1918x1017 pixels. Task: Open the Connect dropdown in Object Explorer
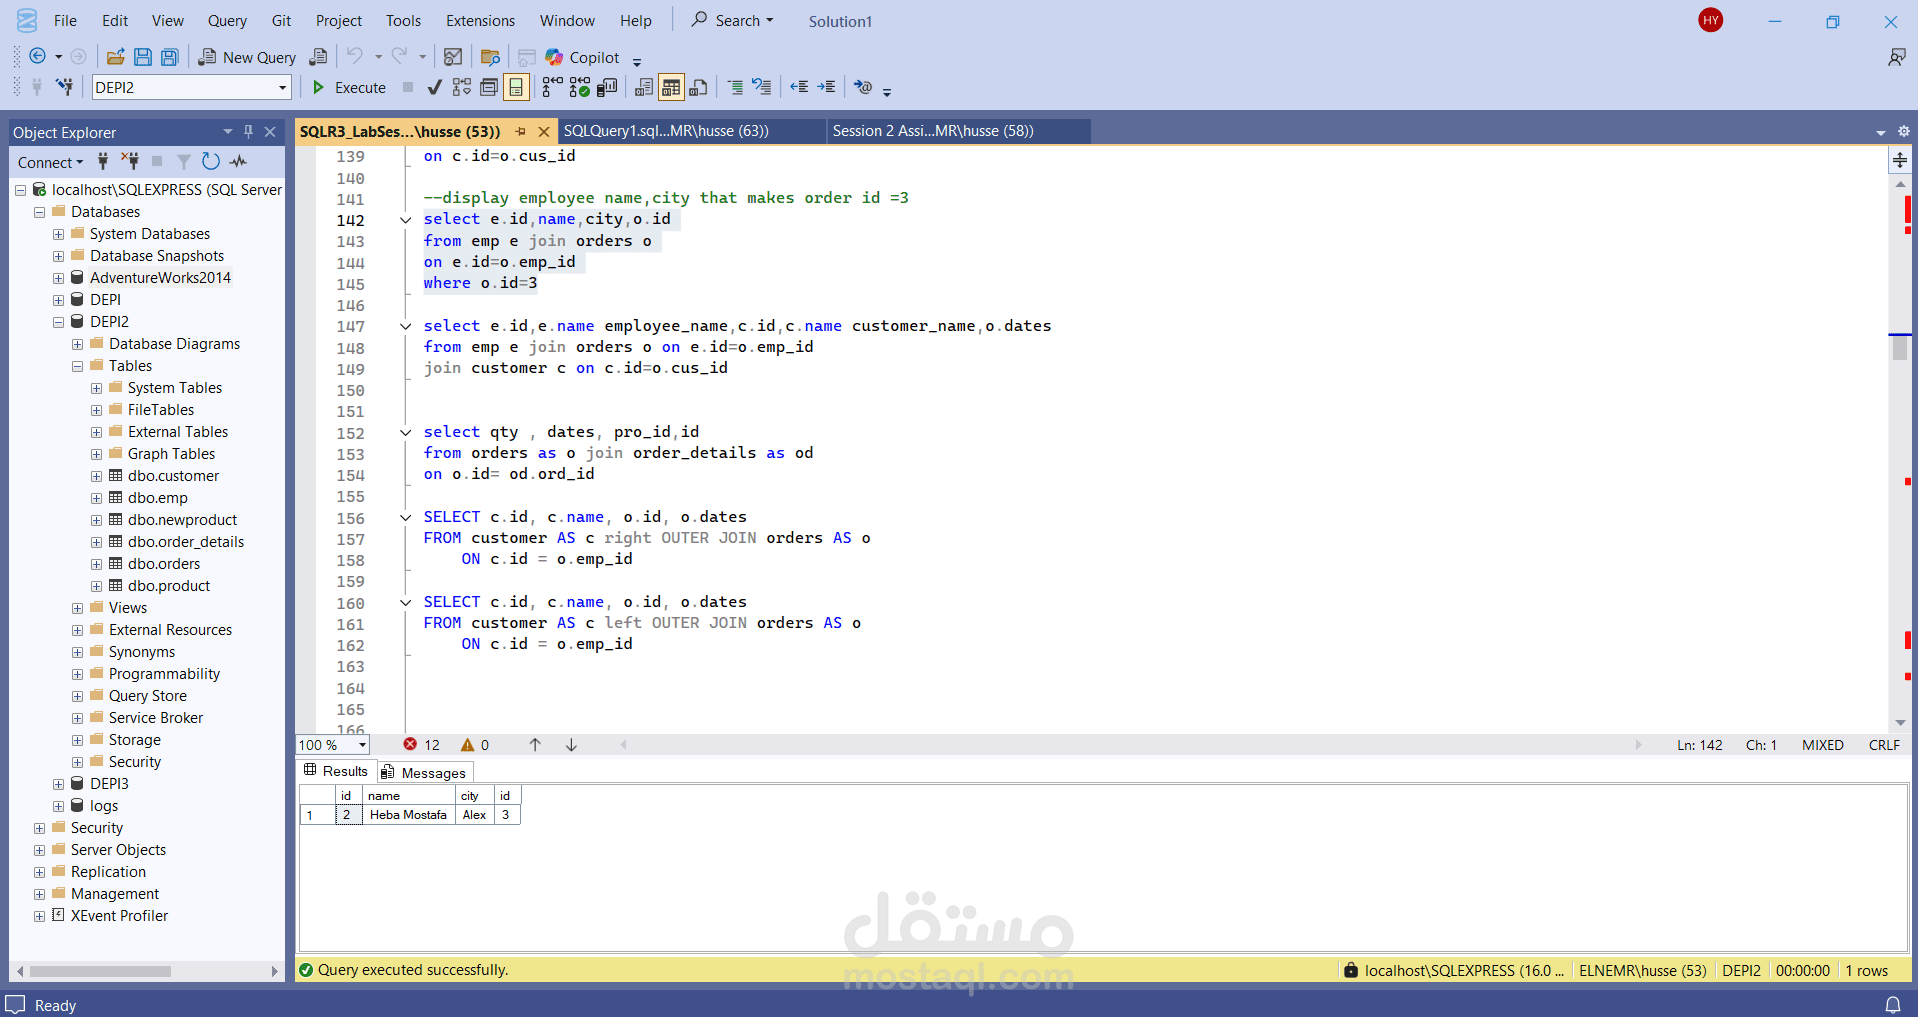[x=50, y=162]
